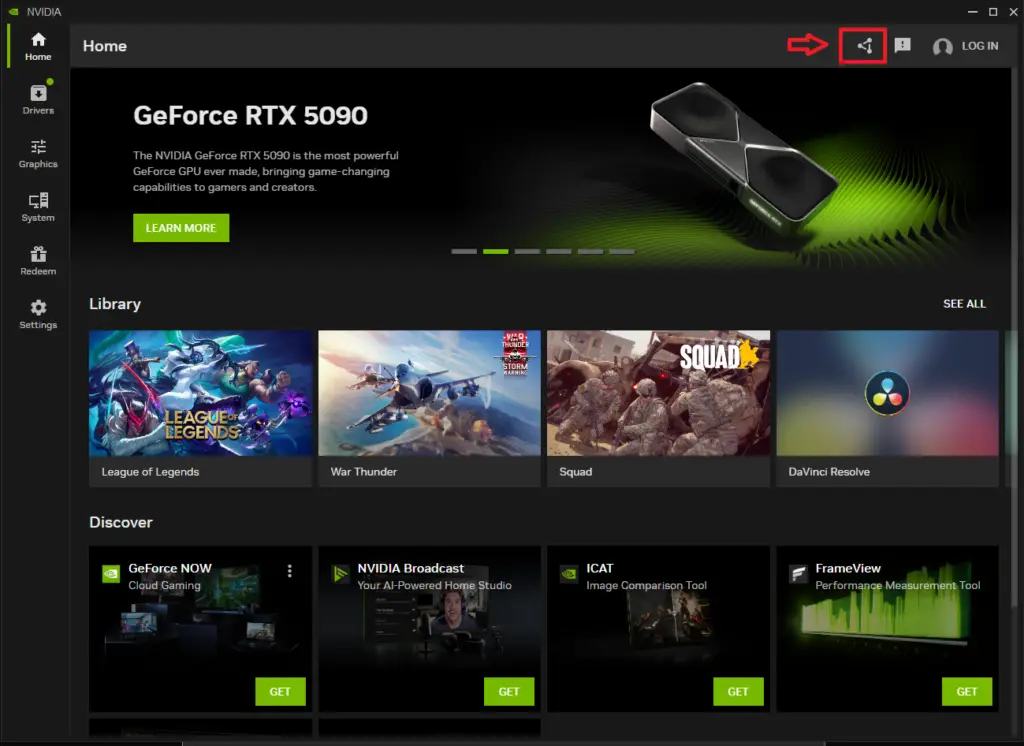Click the 'GeForce RTX 5090' banner heading
Image resolution: width=1024 pixels, height=746 pixels.
(x=250, y=116)
